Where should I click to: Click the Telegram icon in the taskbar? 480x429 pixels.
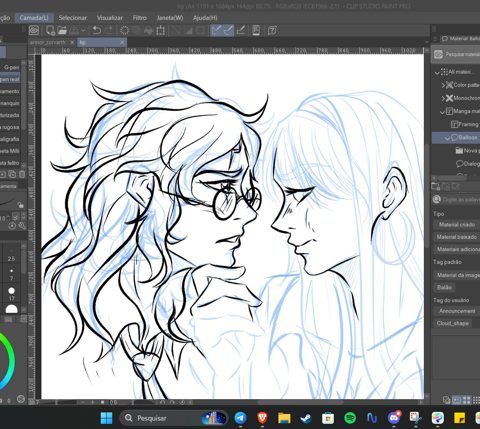click(240, 418)
